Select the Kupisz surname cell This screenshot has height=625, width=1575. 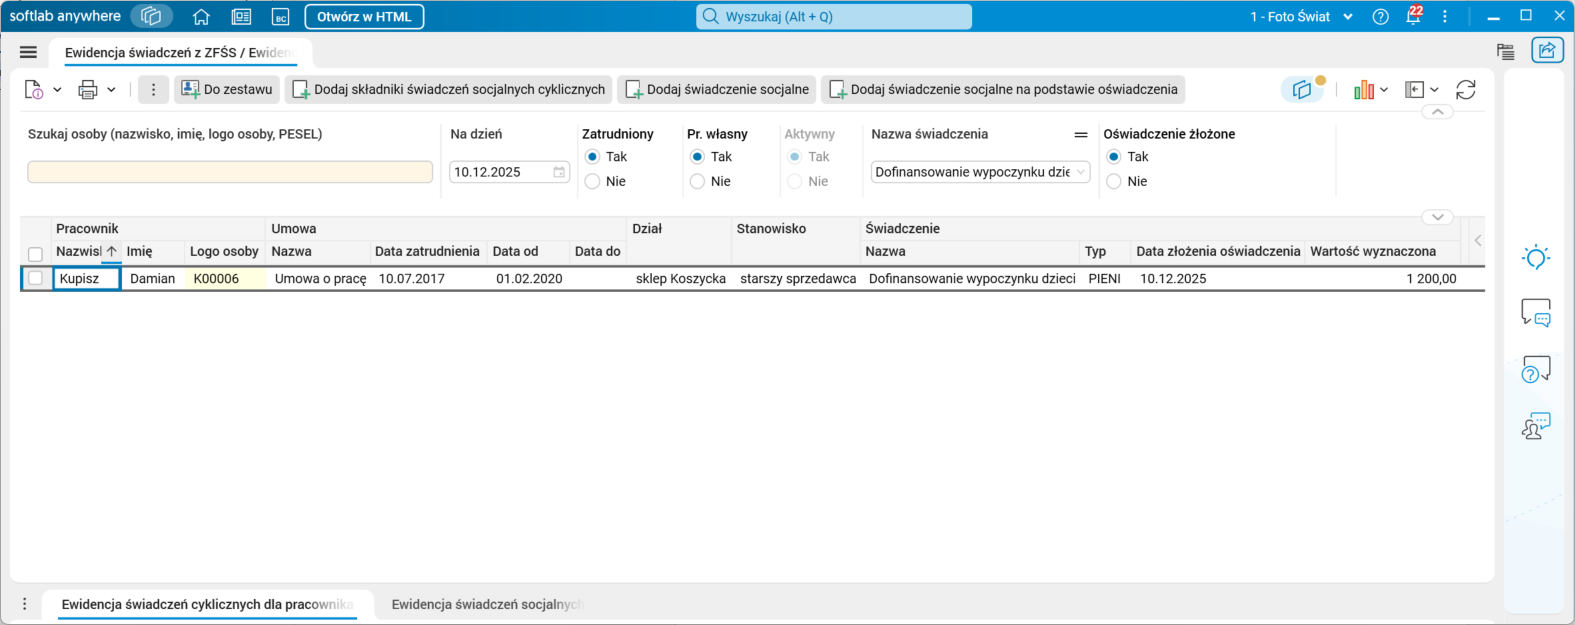coord(86,279)
